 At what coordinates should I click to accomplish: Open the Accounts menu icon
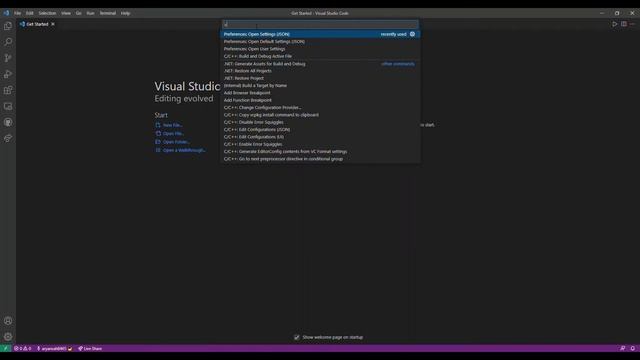tap(8, 321)
